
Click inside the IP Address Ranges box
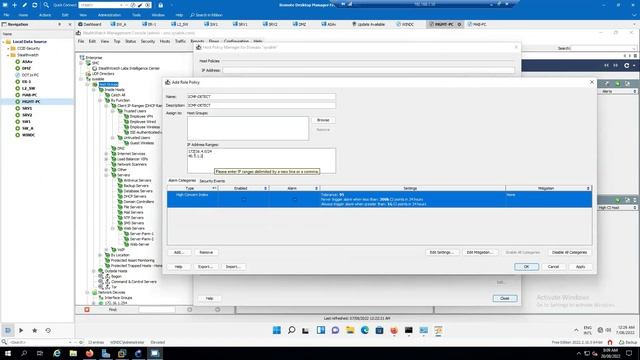tap(261, 160)
